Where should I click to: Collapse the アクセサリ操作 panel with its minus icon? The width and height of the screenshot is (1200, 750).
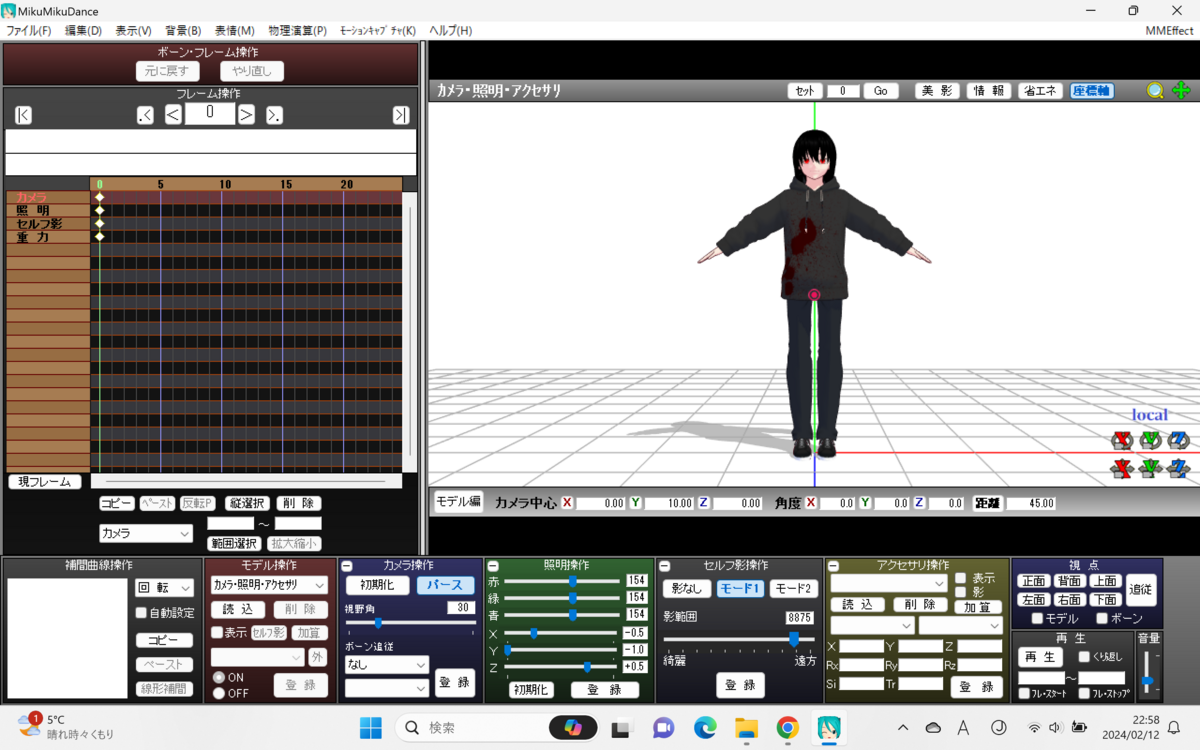(833, 566)
